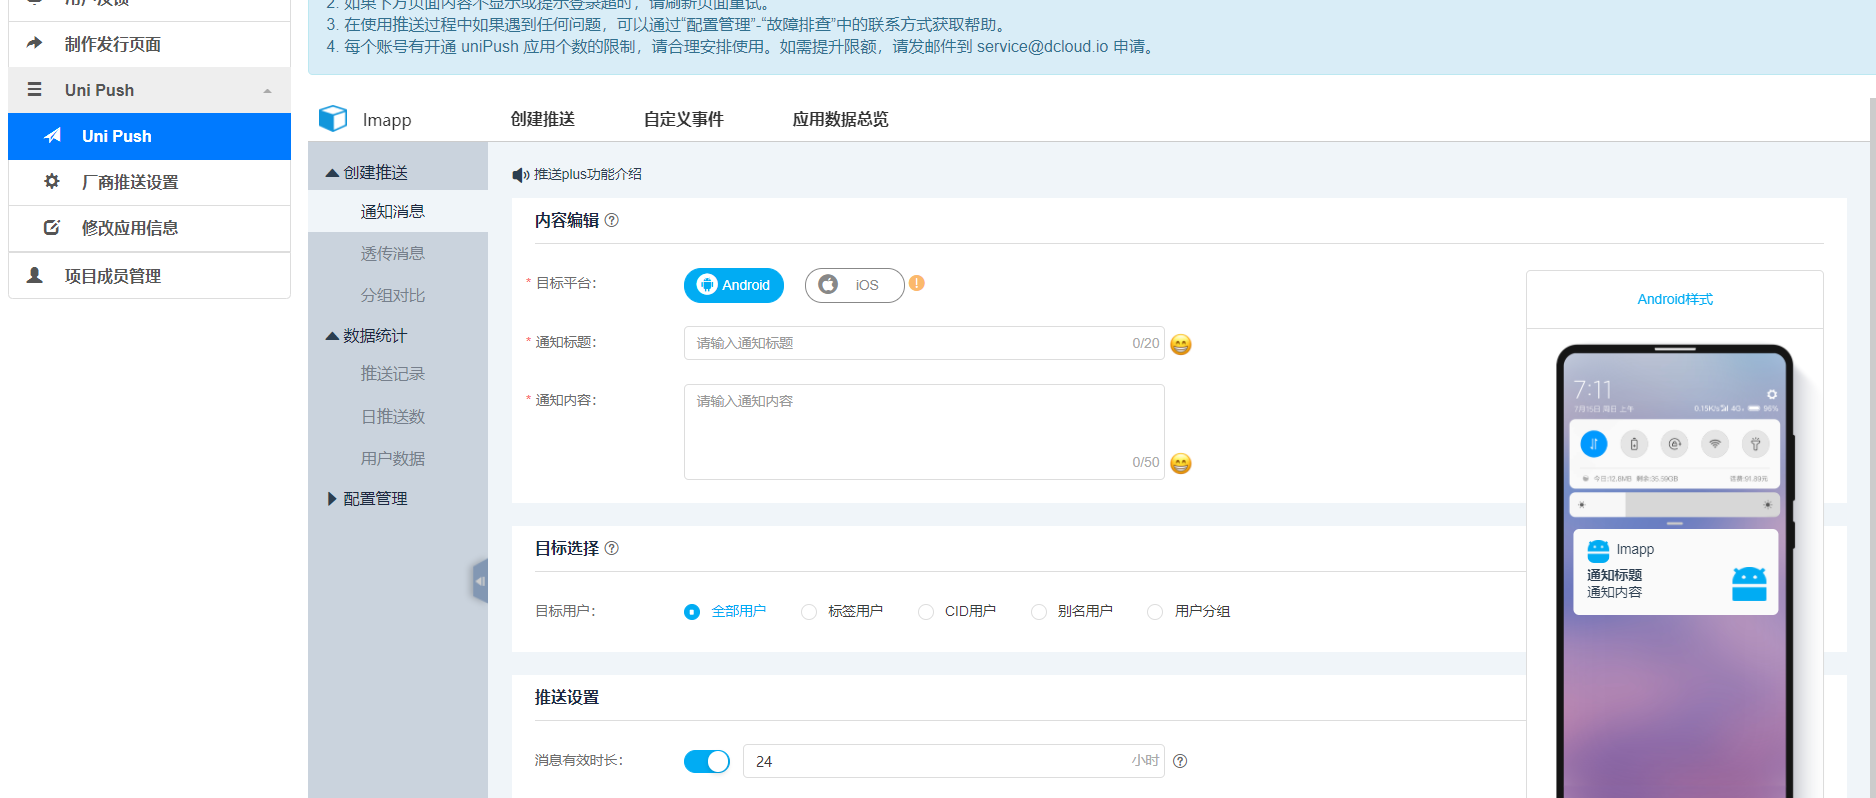The image size is (1876, 798).
Task: Click the flashlight icon in phone preview
Action: tap(1755, 444)
